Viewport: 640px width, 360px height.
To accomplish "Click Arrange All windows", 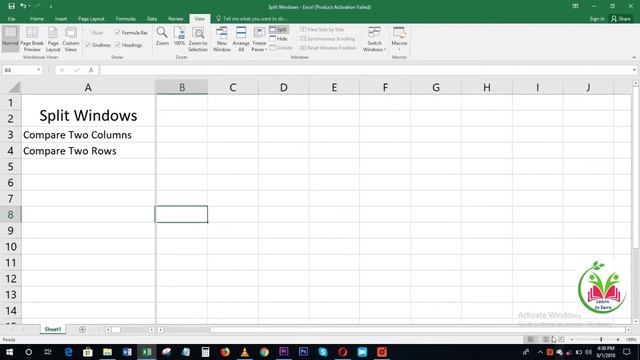I will [x=241, y=39].
